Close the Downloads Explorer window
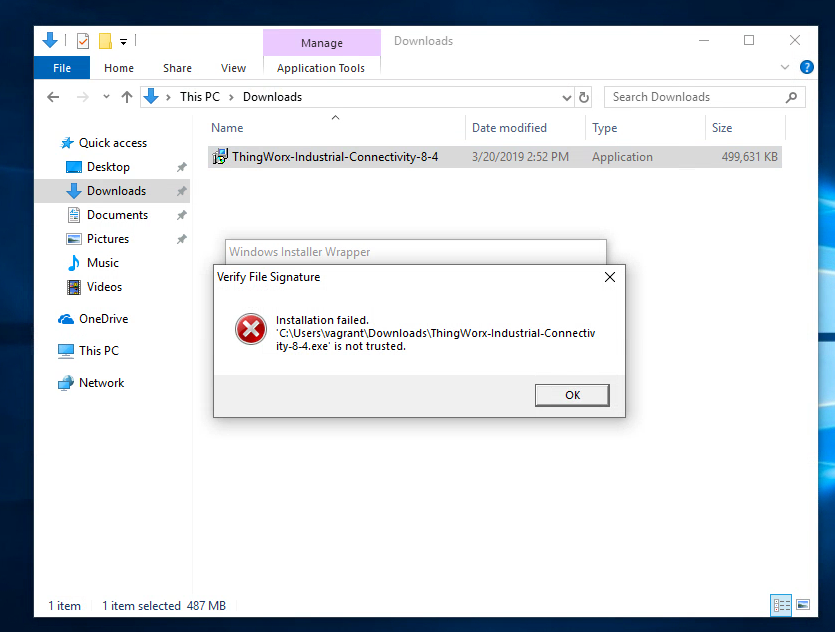The image size is (835, 632). click(x=795, y=40)
